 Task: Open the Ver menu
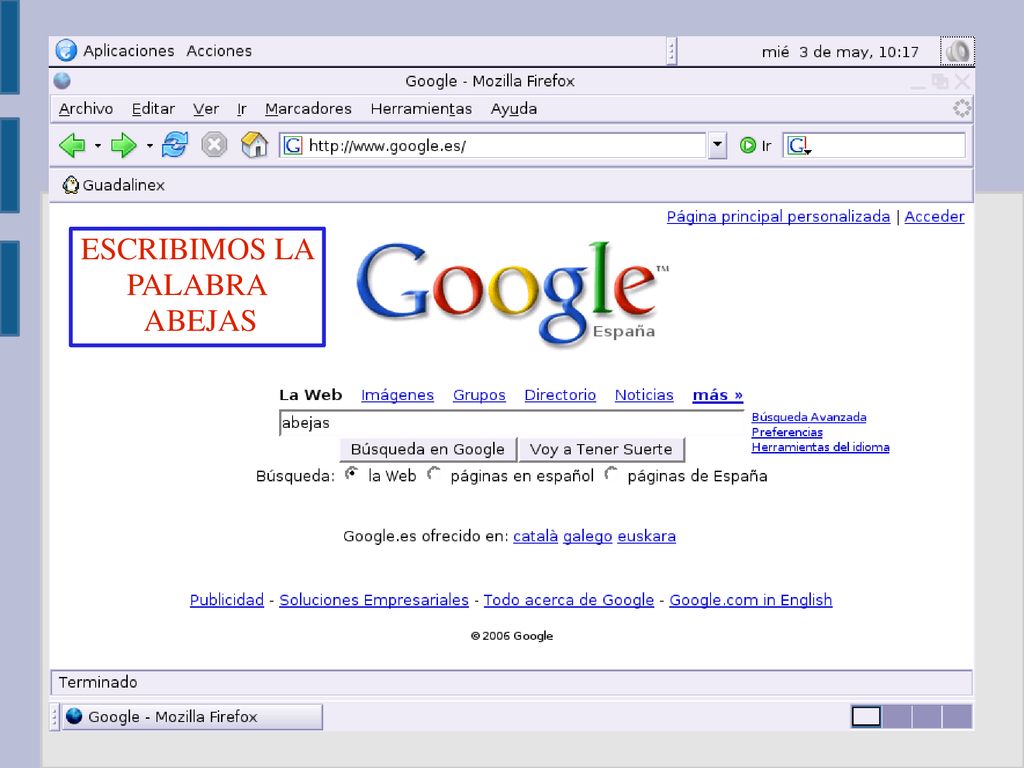pos(206,109)
